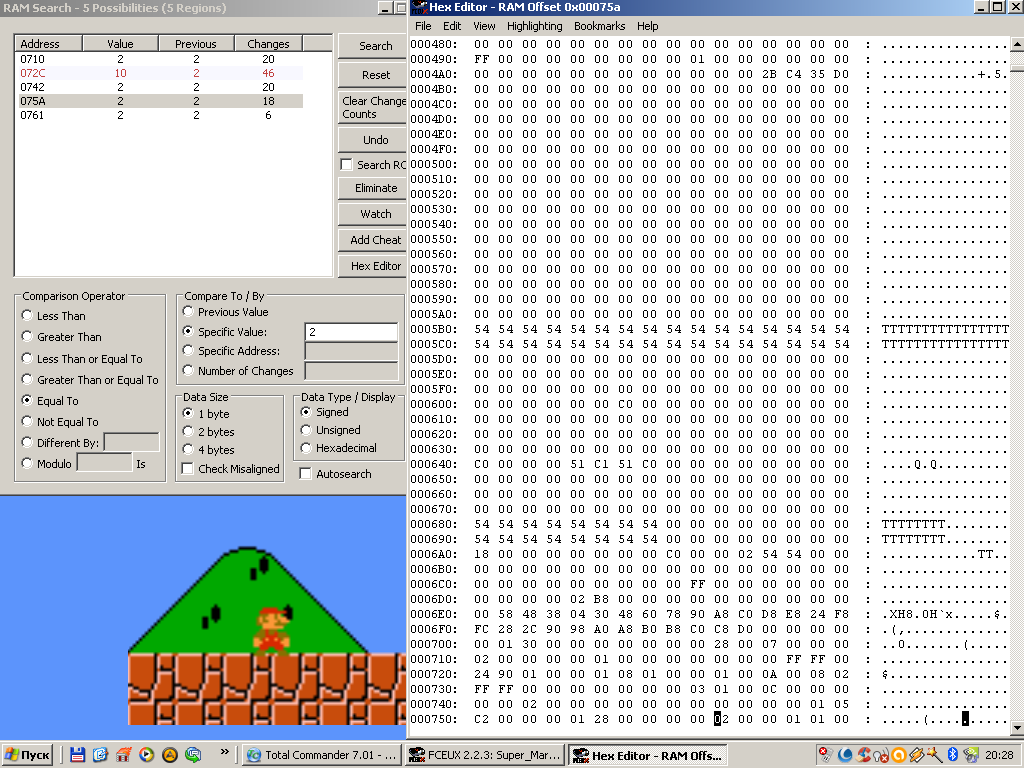Screen dimensions: 1024x768
Task: Toggle the Search ROM checkbox
Action: point(347,165)
